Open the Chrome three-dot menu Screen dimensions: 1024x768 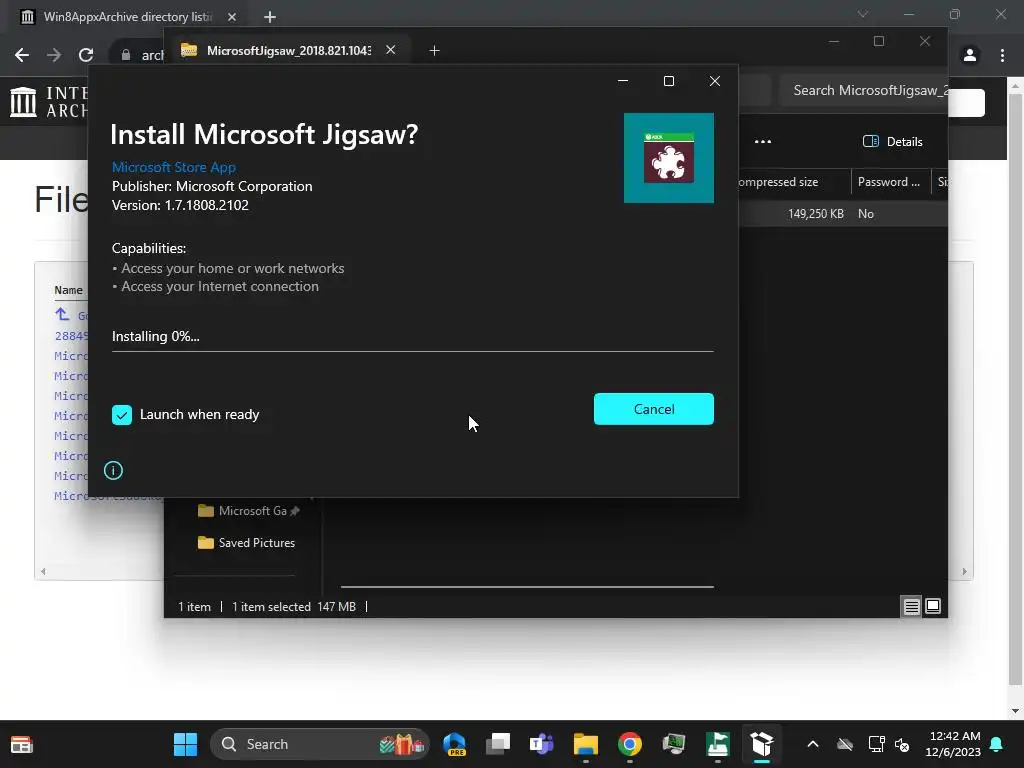coord(1002,56)
